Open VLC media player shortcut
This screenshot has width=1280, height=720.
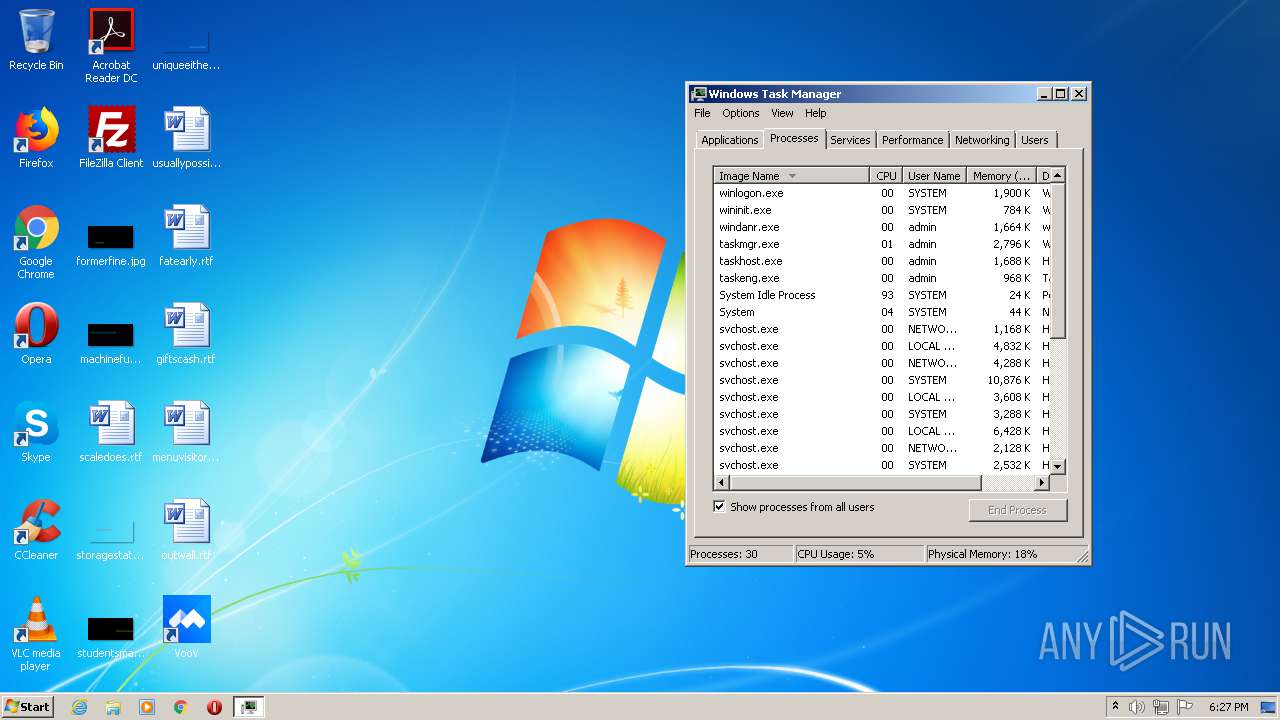click(x=36, y=634)
